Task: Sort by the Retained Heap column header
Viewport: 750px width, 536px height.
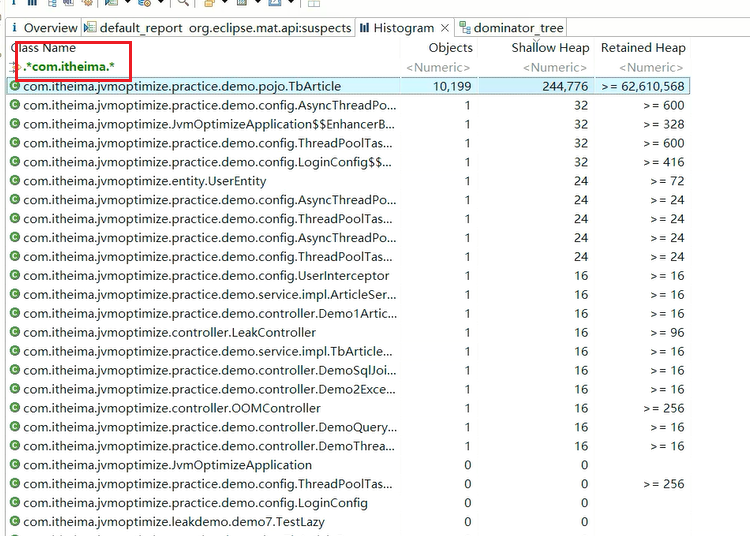Action: tap(642, 48)
